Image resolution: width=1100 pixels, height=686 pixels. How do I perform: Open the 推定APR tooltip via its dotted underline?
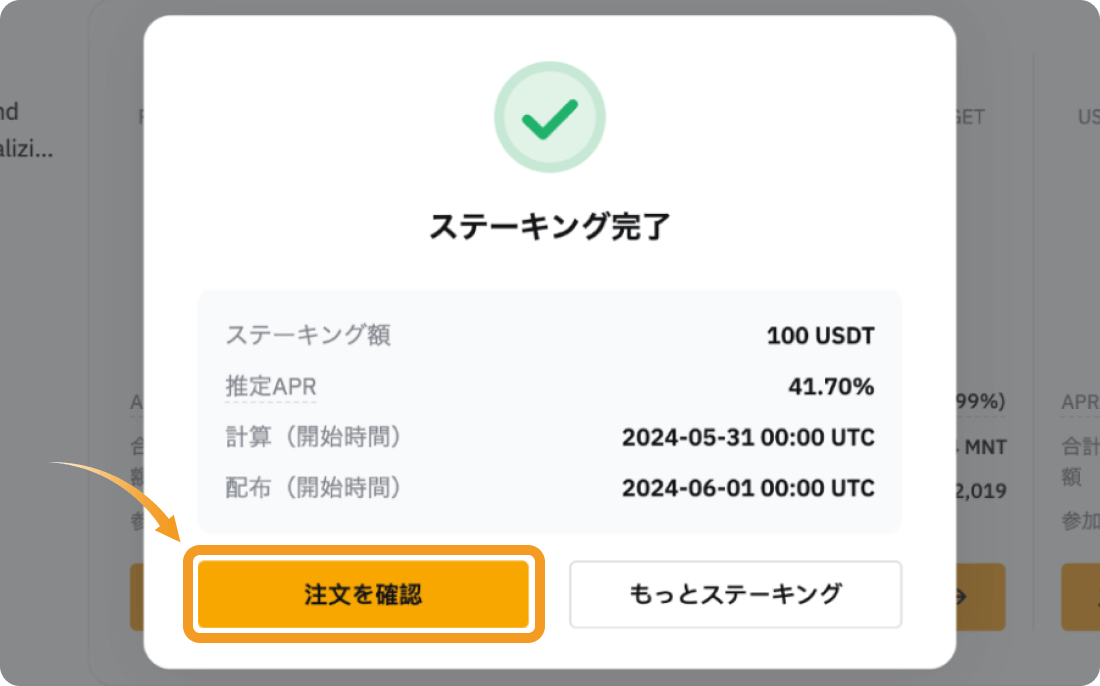[x=270, y=386]
